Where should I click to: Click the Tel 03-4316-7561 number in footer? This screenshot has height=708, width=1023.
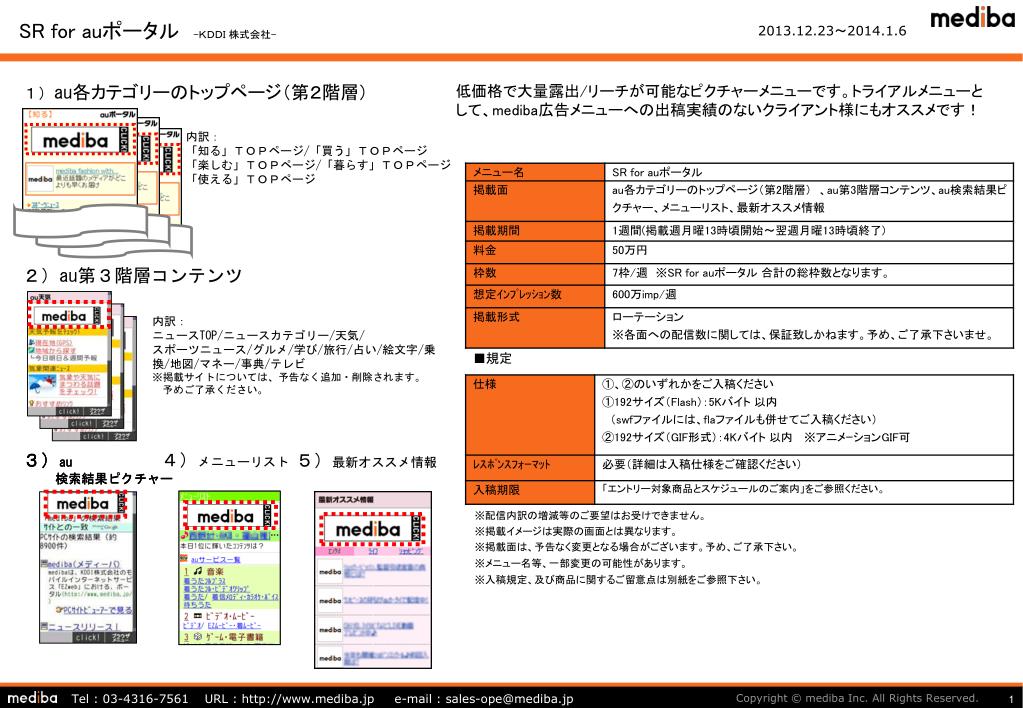pyautogui.click(x=129, y=698)
